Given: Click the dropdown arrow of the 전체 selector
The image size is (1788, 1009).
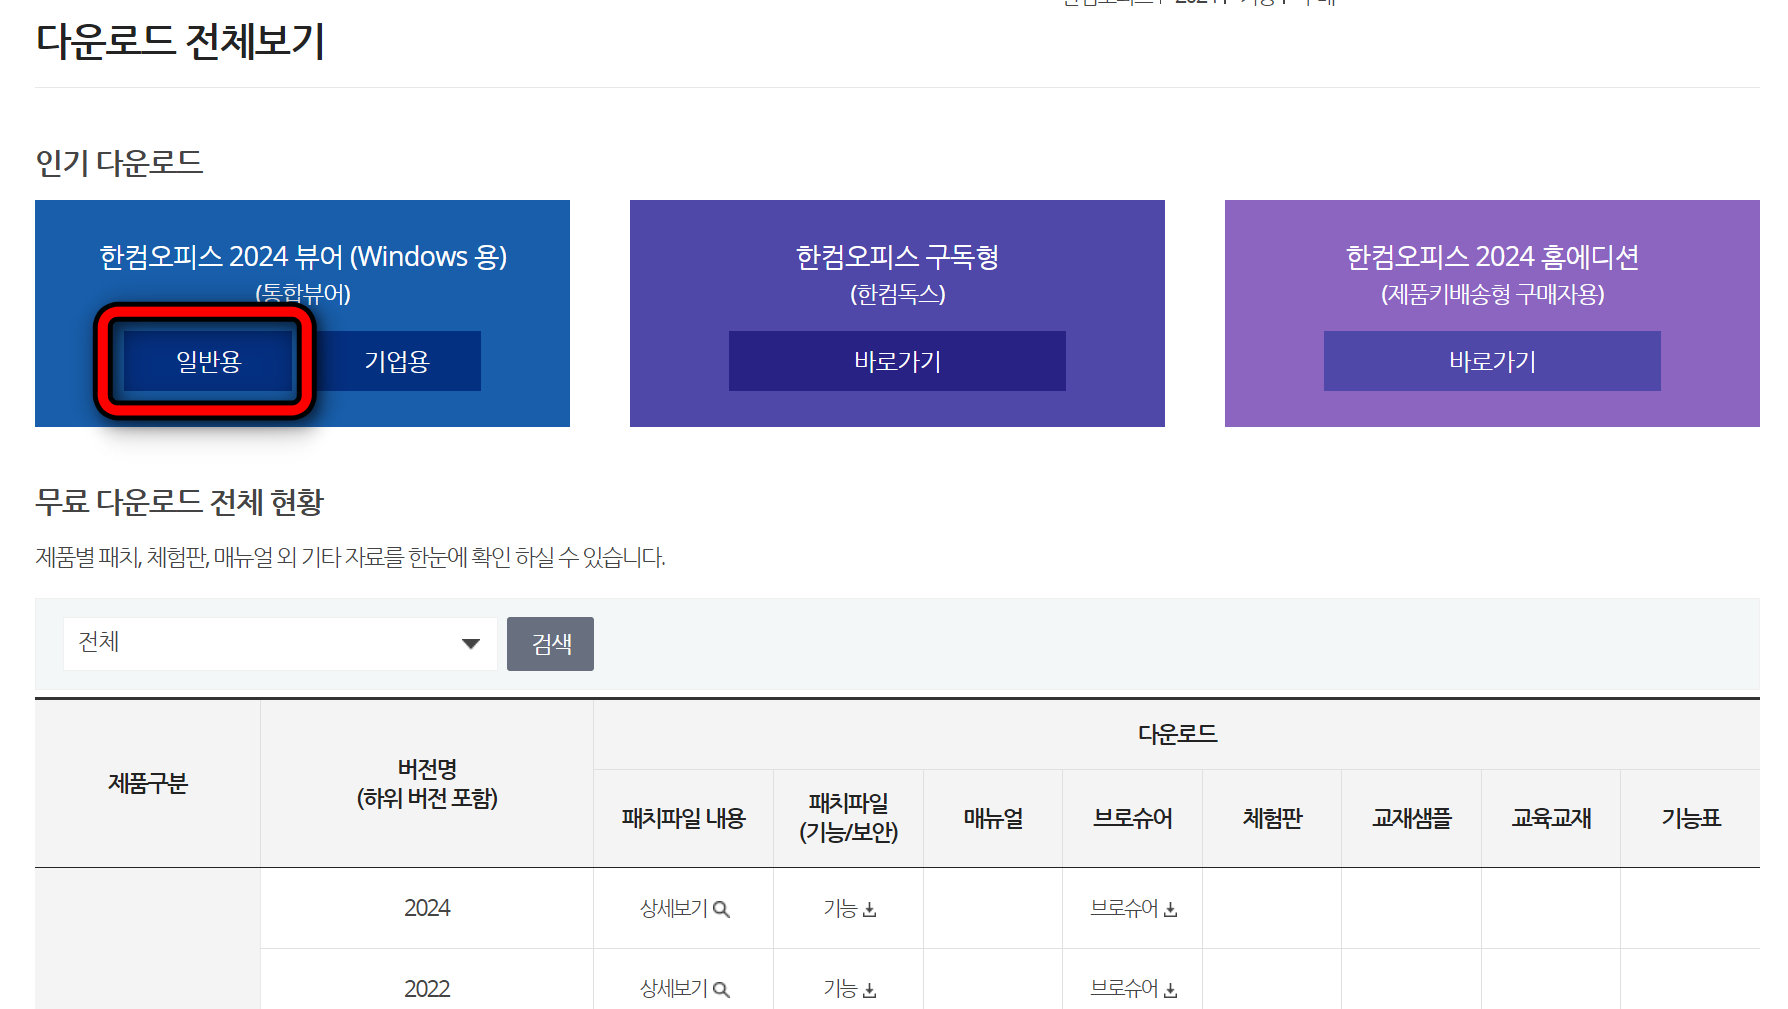Looking at the screenshot, I should pos(471,644).
